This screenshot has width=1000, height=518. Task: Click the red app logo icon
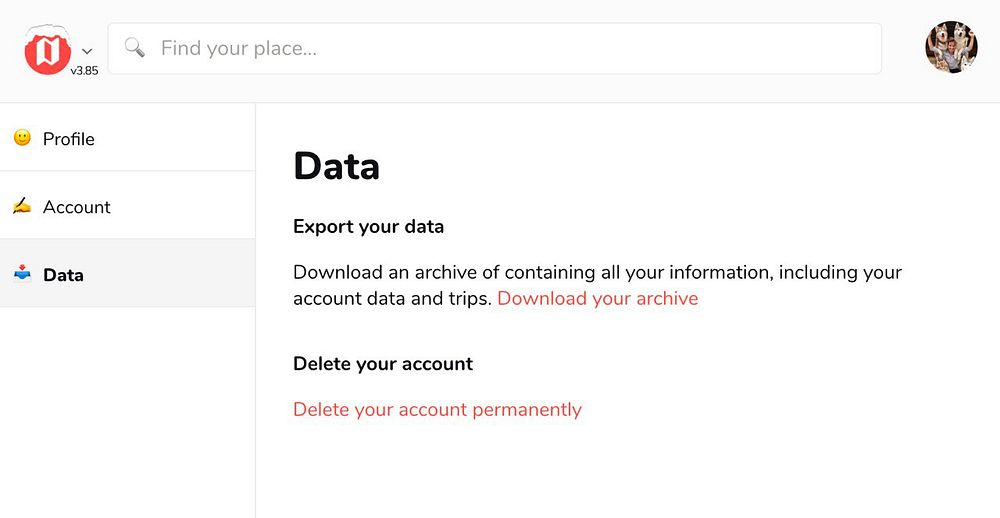tap(47, 51)
